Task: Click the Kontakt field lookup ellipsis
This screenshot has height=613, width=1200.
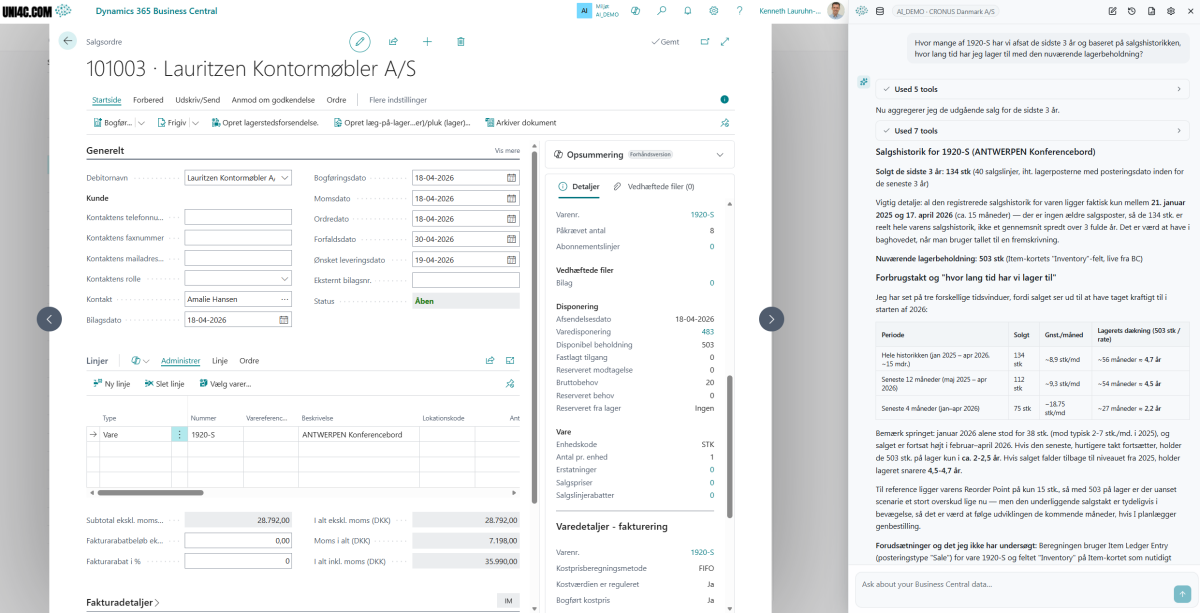Action: [x=284, y=299]
